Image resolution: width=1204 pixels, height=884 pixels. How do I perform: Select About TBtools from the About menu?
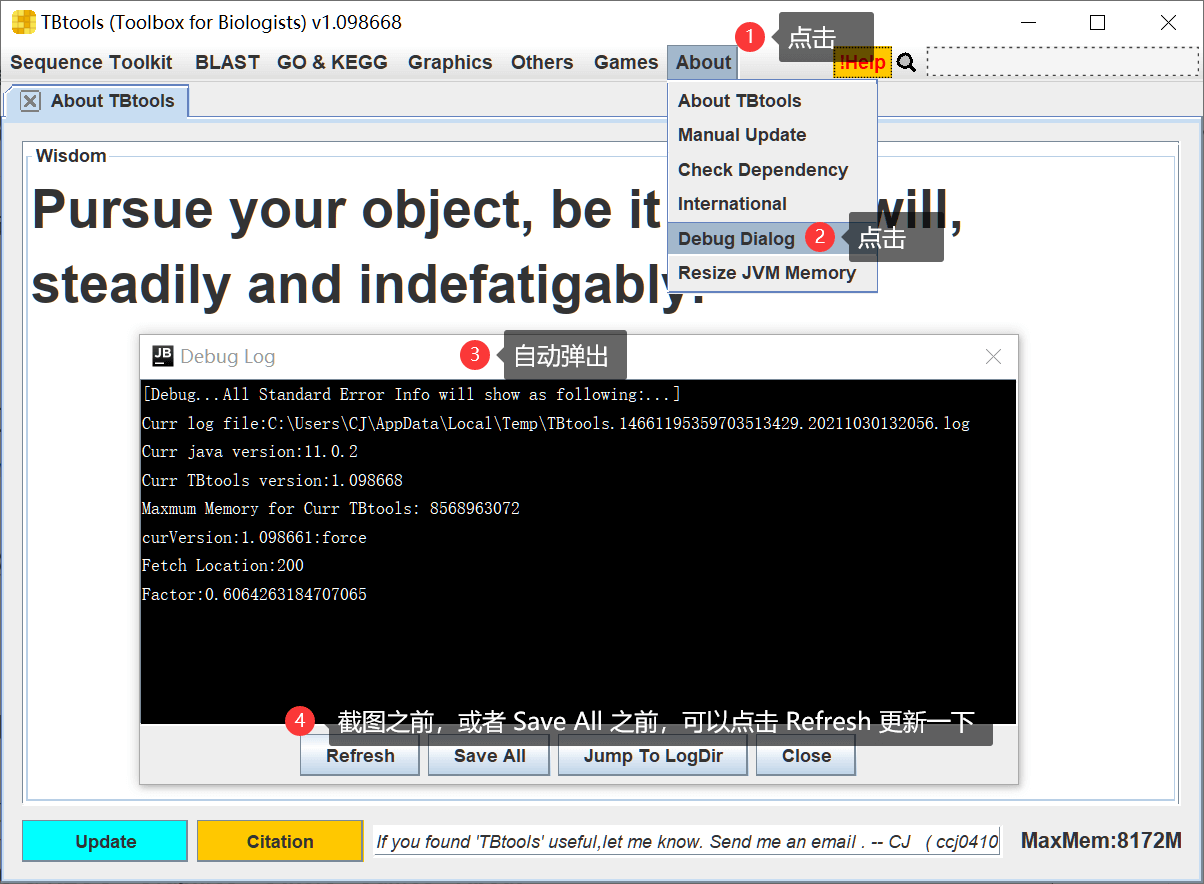pyautogui.click(x=772, y=101)
